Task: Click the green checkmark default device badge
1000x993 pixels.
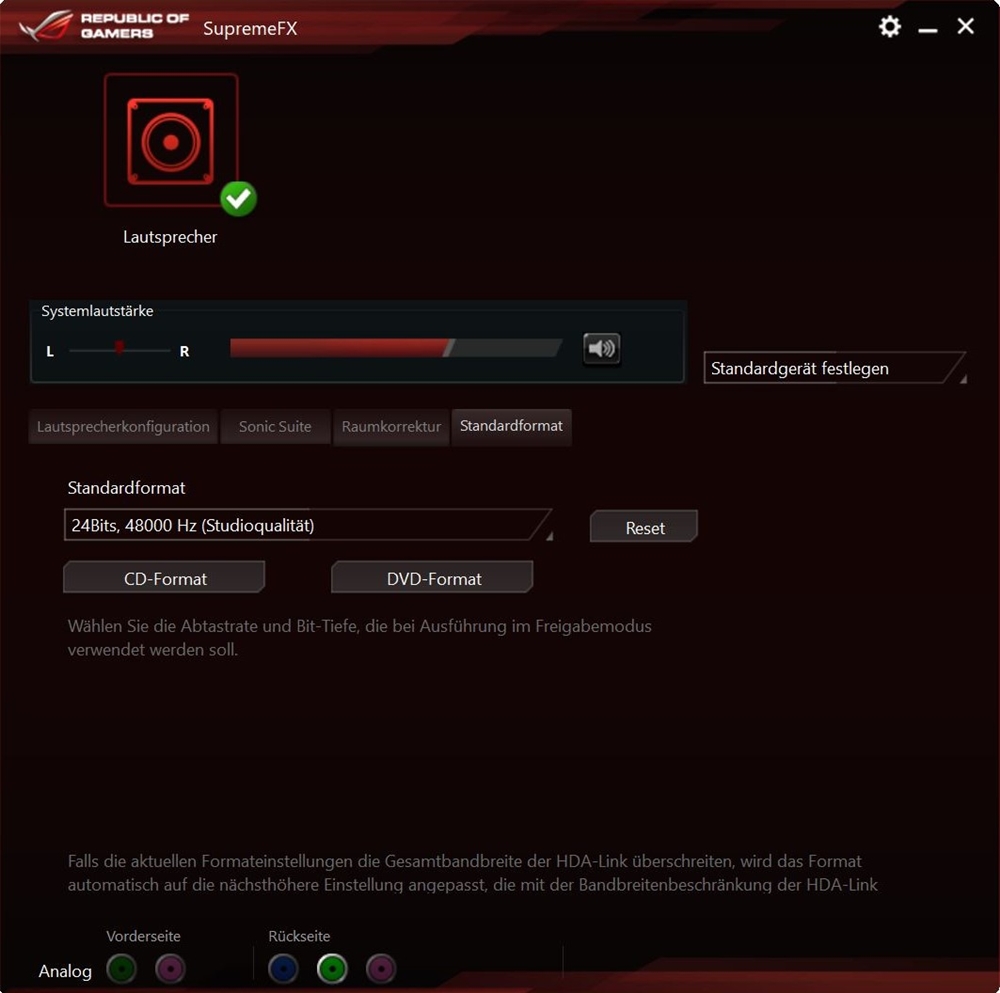Action: pyautogui.click(x=238, y=198)
